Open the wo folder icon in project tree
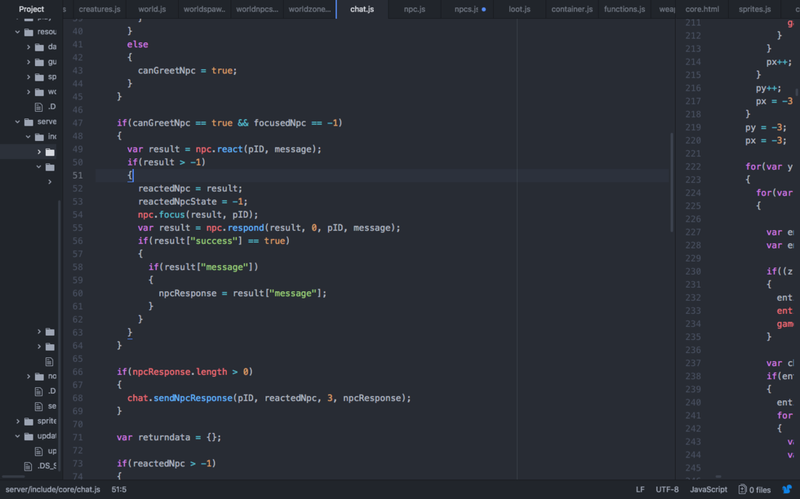800x499 pixels. tap(39, 92)
